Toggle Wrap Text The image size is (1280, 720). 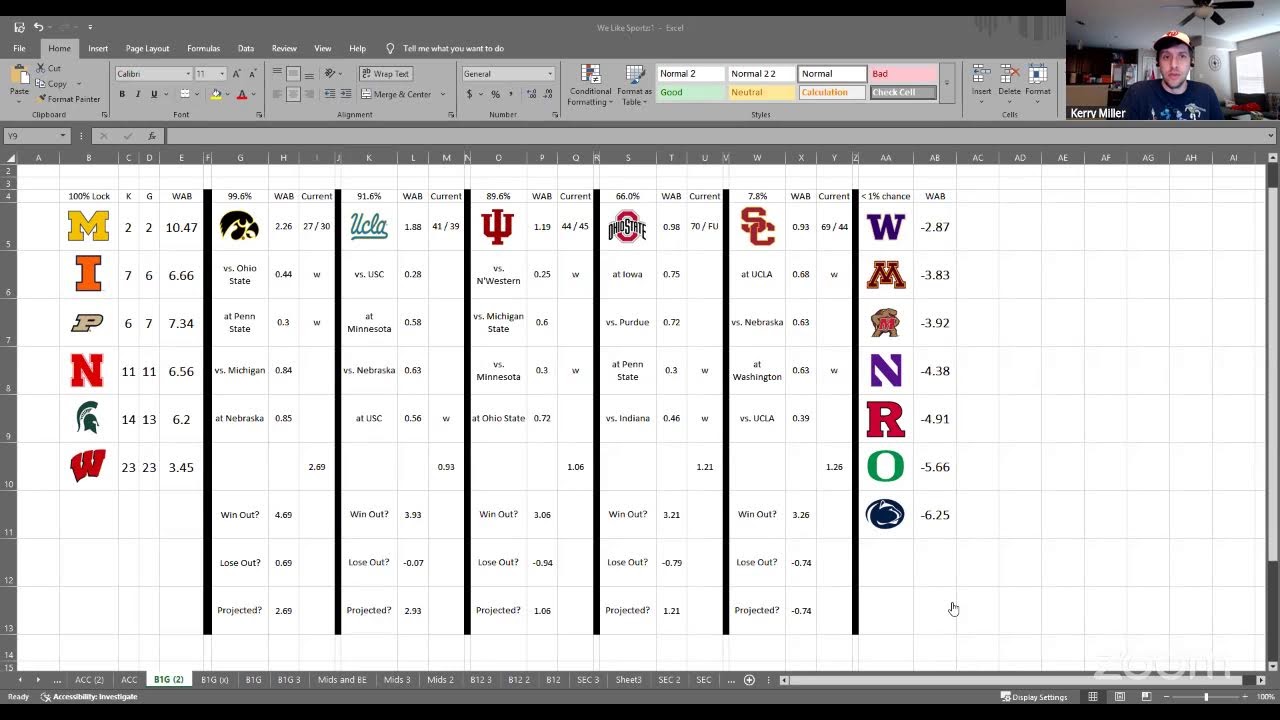[386, 74]
